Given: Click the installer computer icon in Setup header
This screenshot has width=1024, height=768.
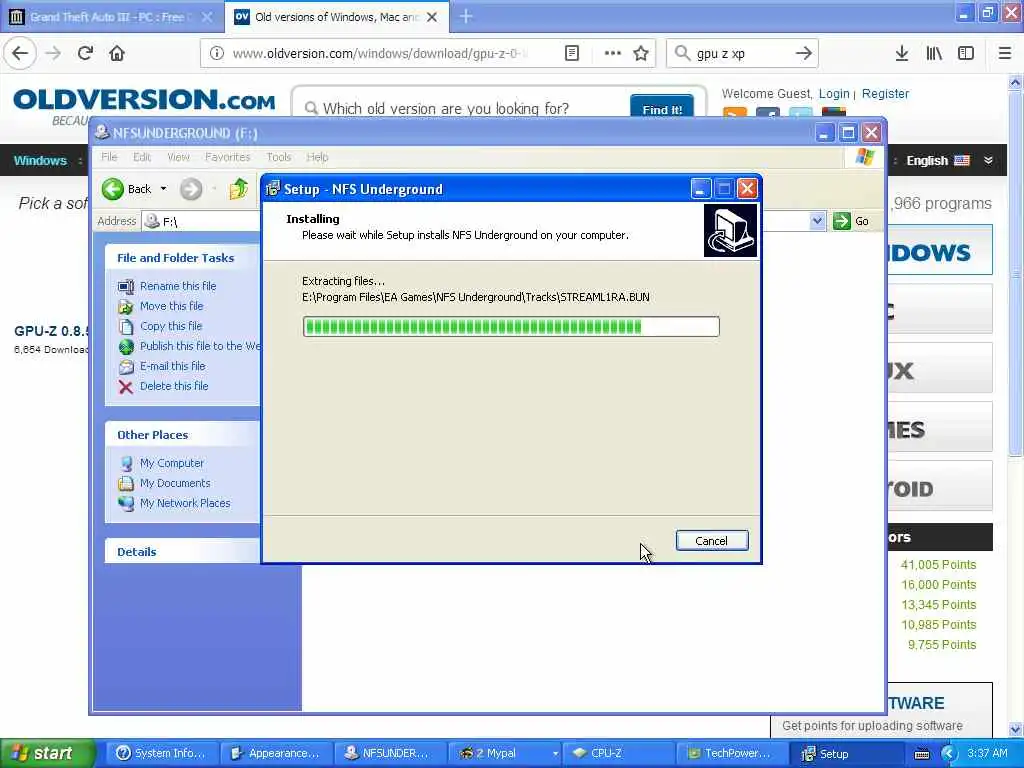Looking at the screenshot, I should [730, 231].
